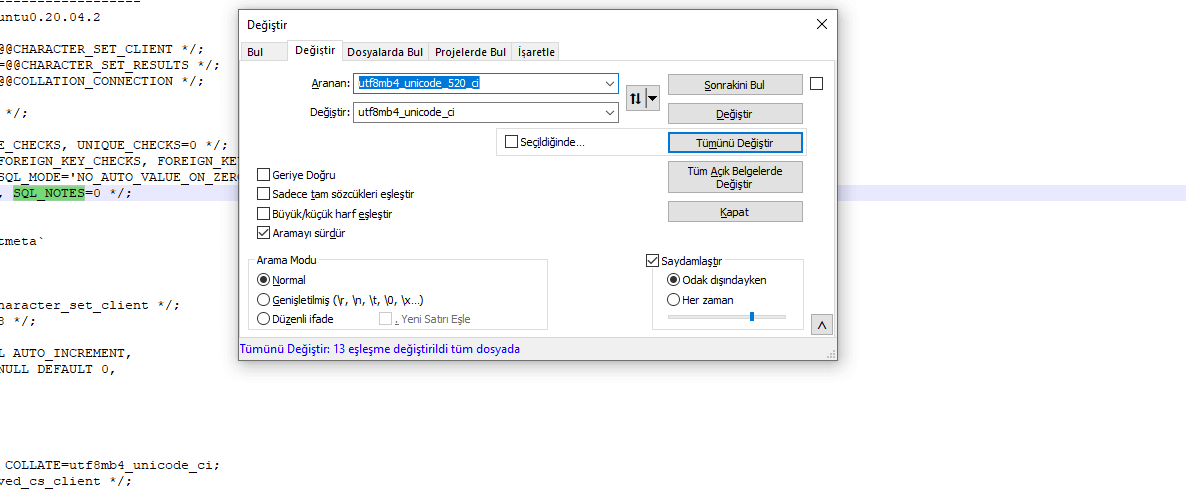Switch to the İşaretle tab
Screen dimensions: 1186x500
click(536, 52)
